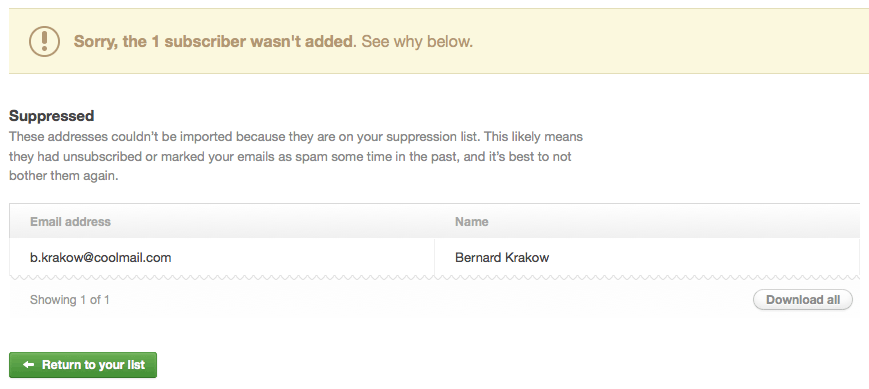This screenshot has width=869, height=389.
Task: Download all suppressed addresses
Action: tap(802, 300)
